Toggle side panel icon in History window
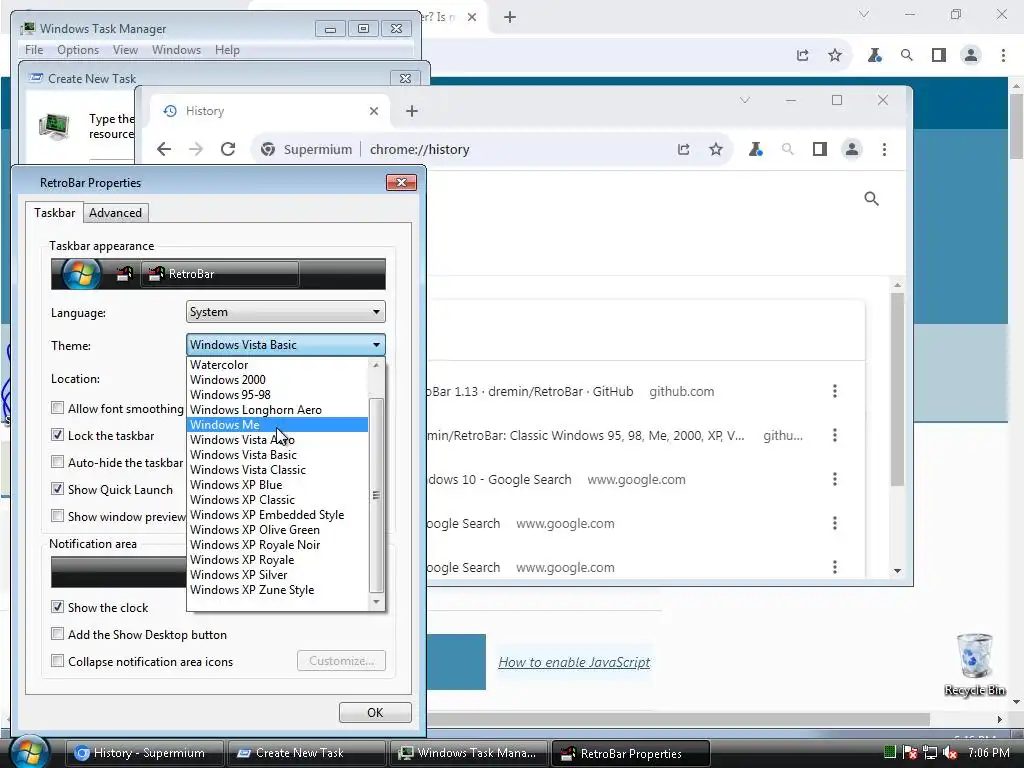The width and height of the screenshot is (1024, 768). point(820,150)
